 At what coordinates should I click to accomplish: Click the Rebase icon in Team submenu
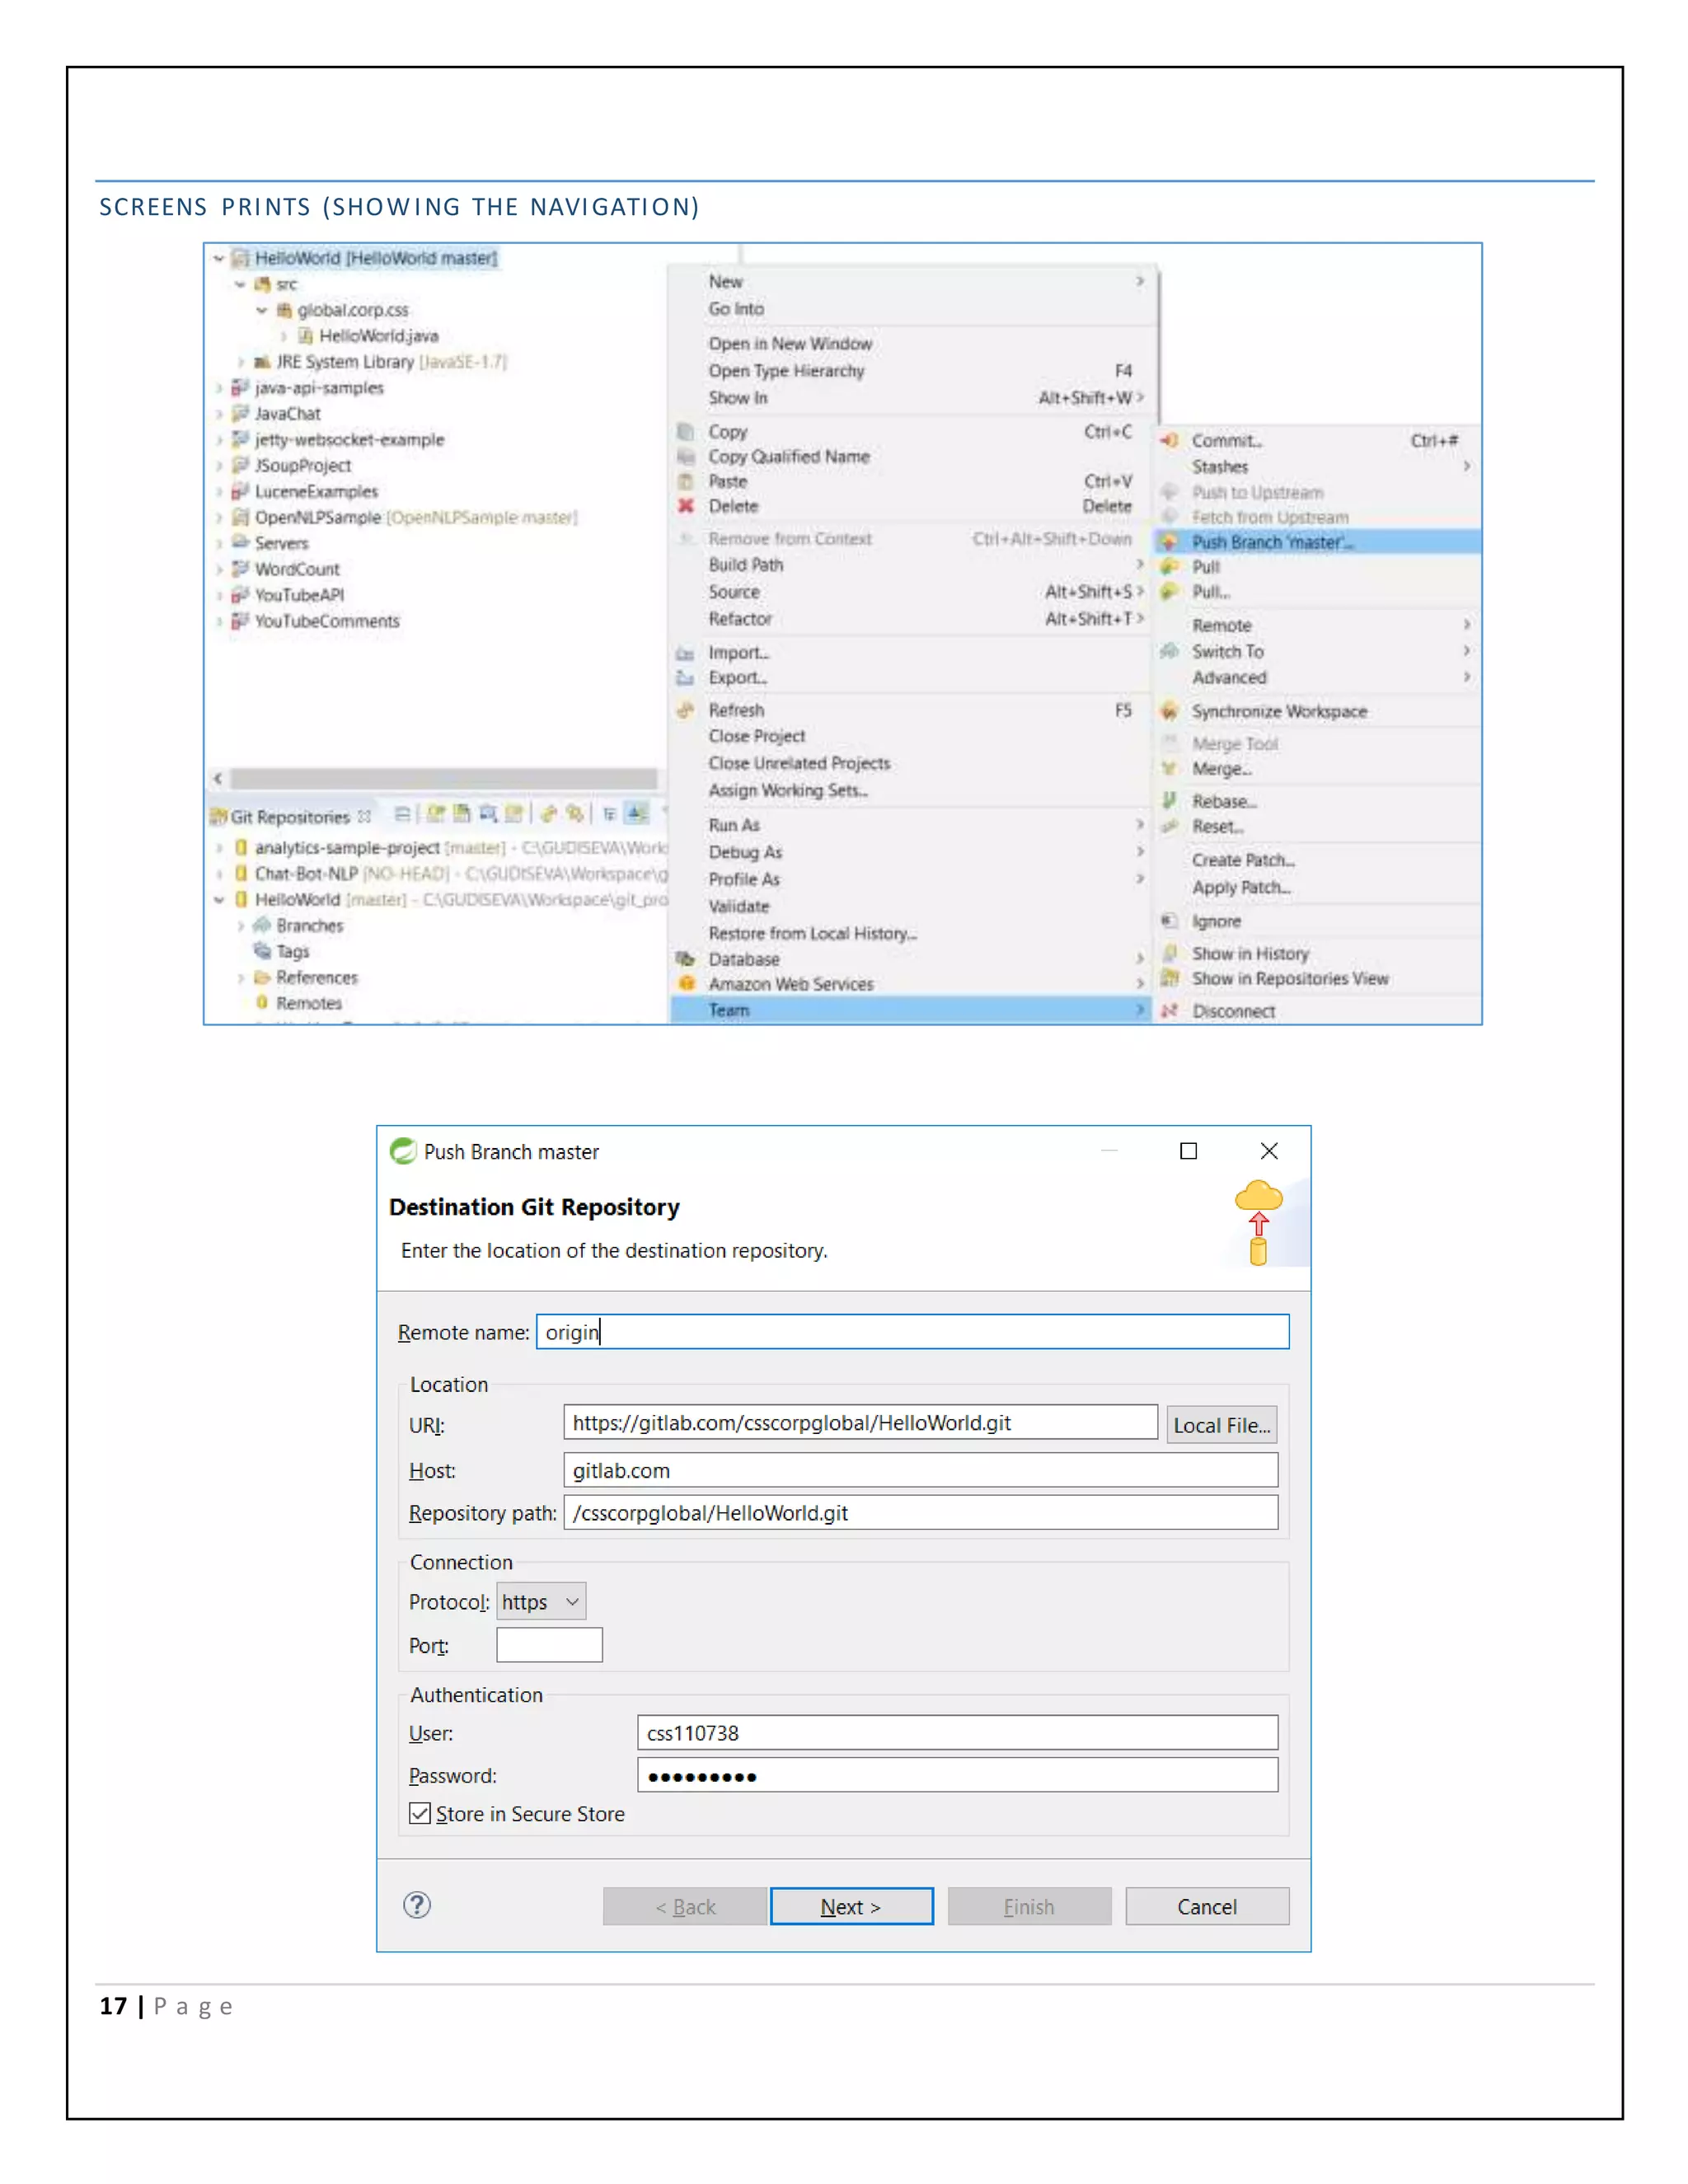pyautogui.click(x=1168, y=801)
